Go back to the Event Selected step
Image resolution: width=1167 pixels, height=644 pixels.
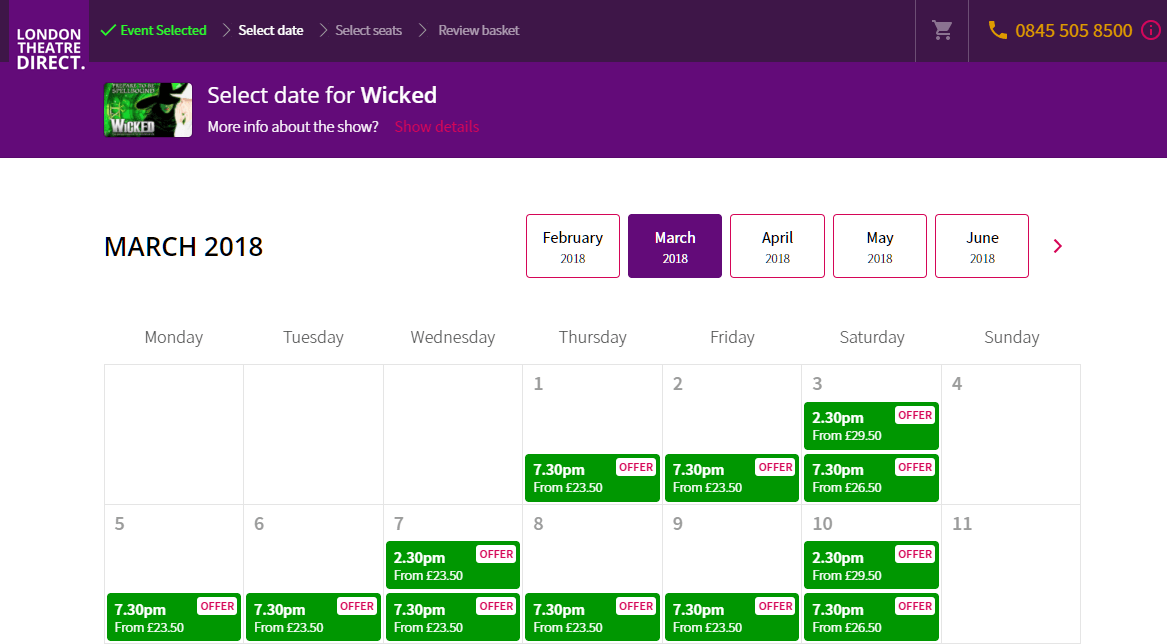click(x=154, y=30)
